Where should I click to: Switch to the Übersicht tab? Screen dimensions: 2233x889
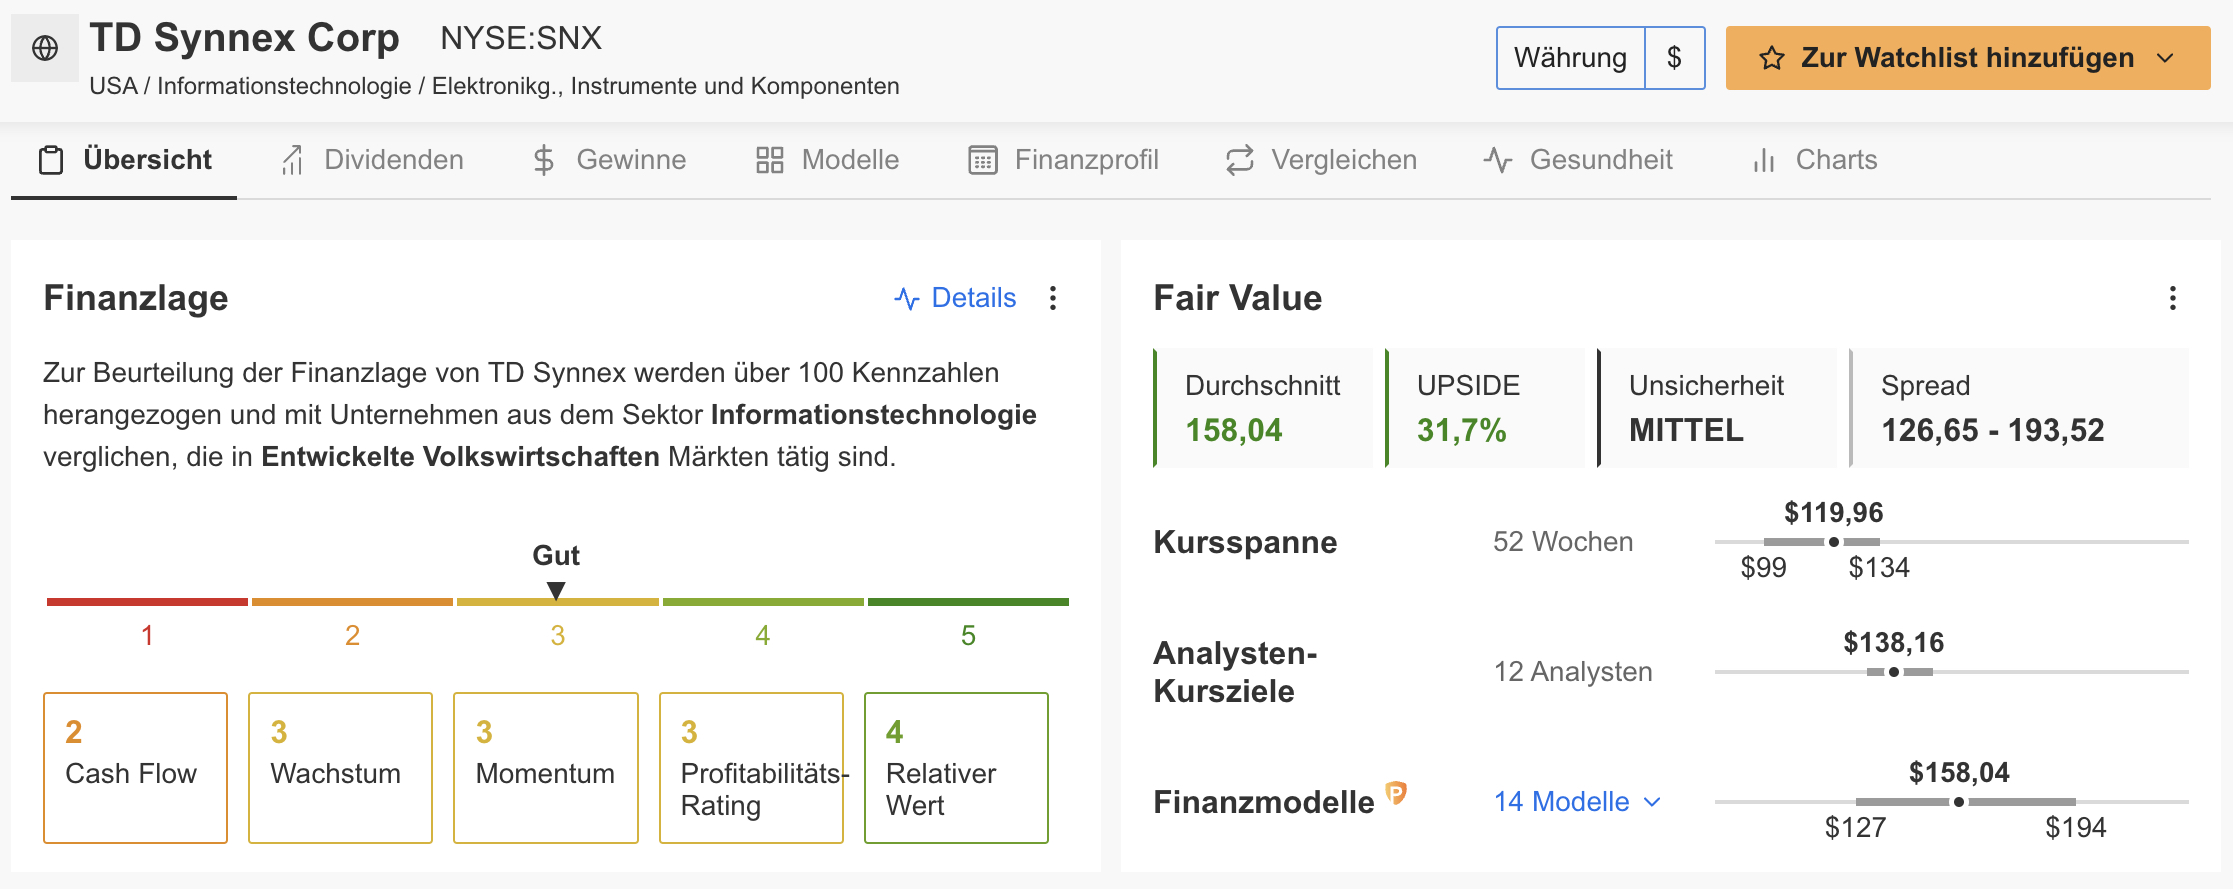pyautogui.click(x=124, y=160)
